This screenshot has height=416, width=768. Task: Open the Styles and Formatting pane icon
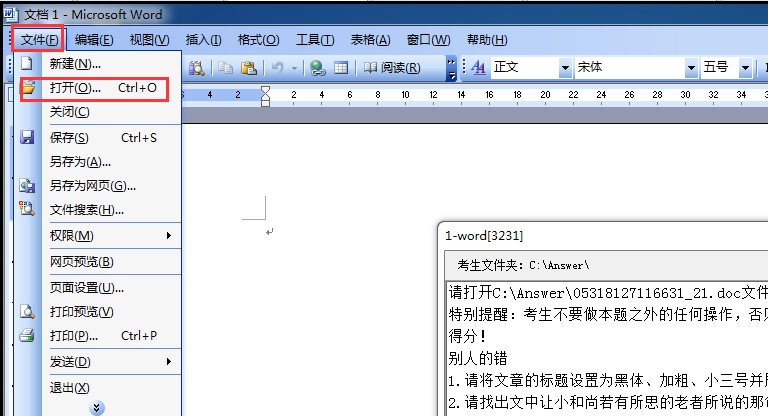pos(477,68)
